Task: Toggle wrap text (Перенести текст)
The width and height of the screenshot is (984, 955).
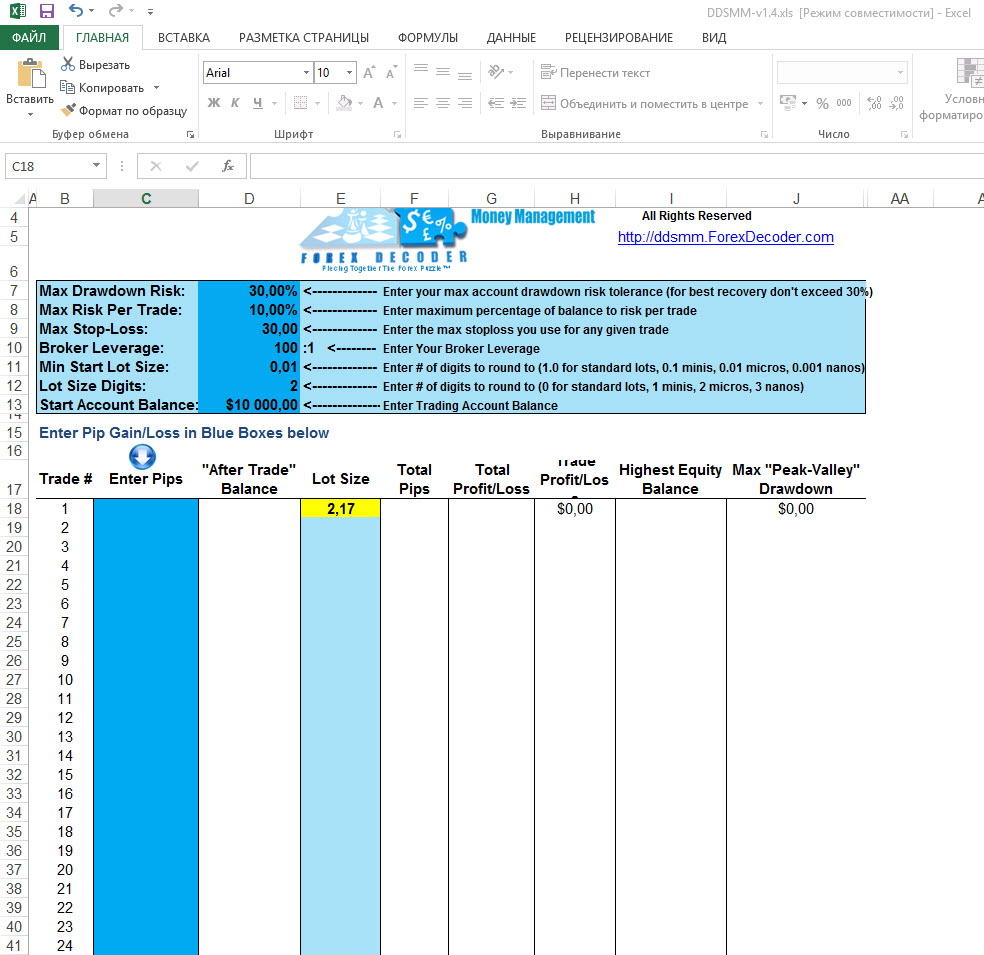Action: pos(595,73)
